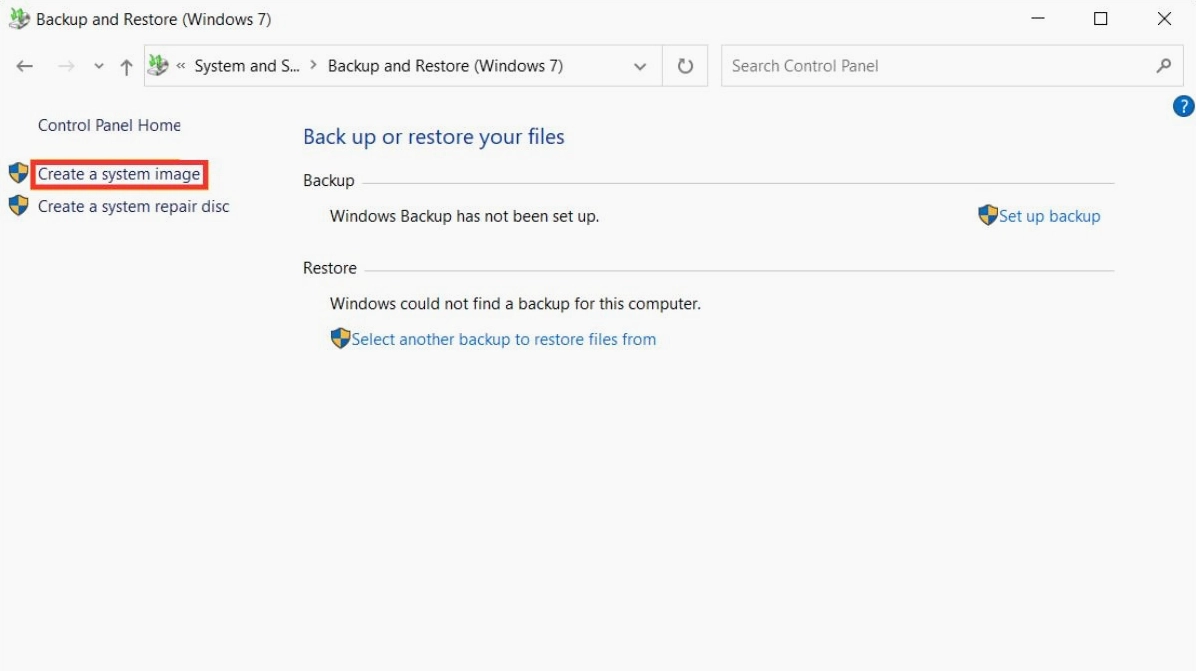1196x671 pixels.
Task: Click the refresh icon next to address bar
Action: point(687,65)
